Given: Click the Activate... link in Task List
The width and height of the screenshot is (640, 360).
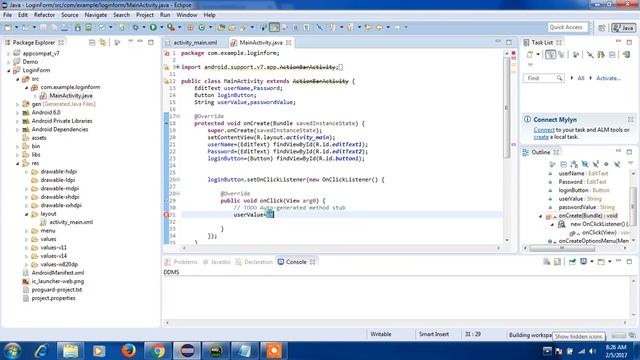Looking at the screenshot, I should tap(608, 78).
